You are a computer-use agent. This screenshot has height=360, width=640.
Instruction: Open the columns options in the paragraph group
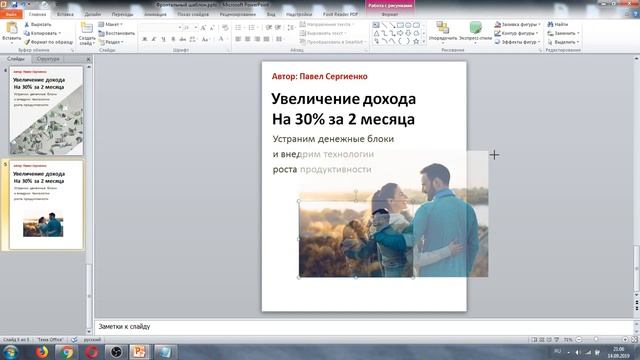(x=280, y=39)
